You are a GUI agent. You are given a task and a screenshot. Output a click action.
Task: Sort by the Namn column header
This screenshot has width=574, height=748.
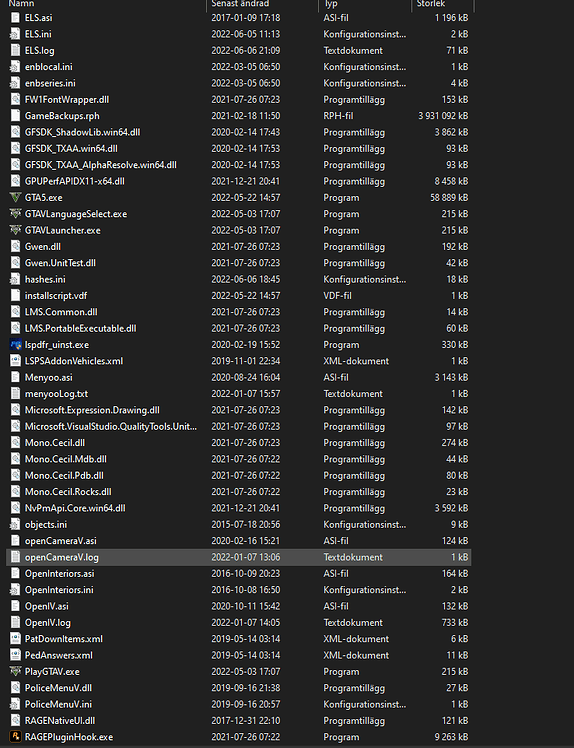click(21, 3)
